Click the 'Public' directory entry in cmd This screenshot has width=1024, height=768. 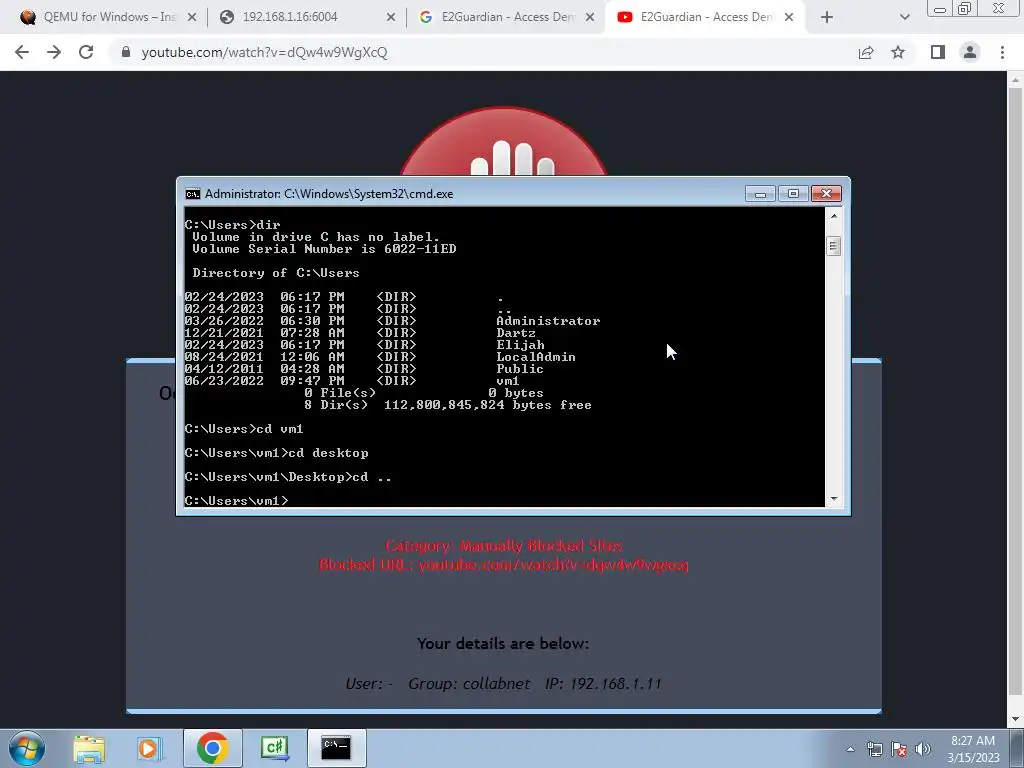[520, 369]
